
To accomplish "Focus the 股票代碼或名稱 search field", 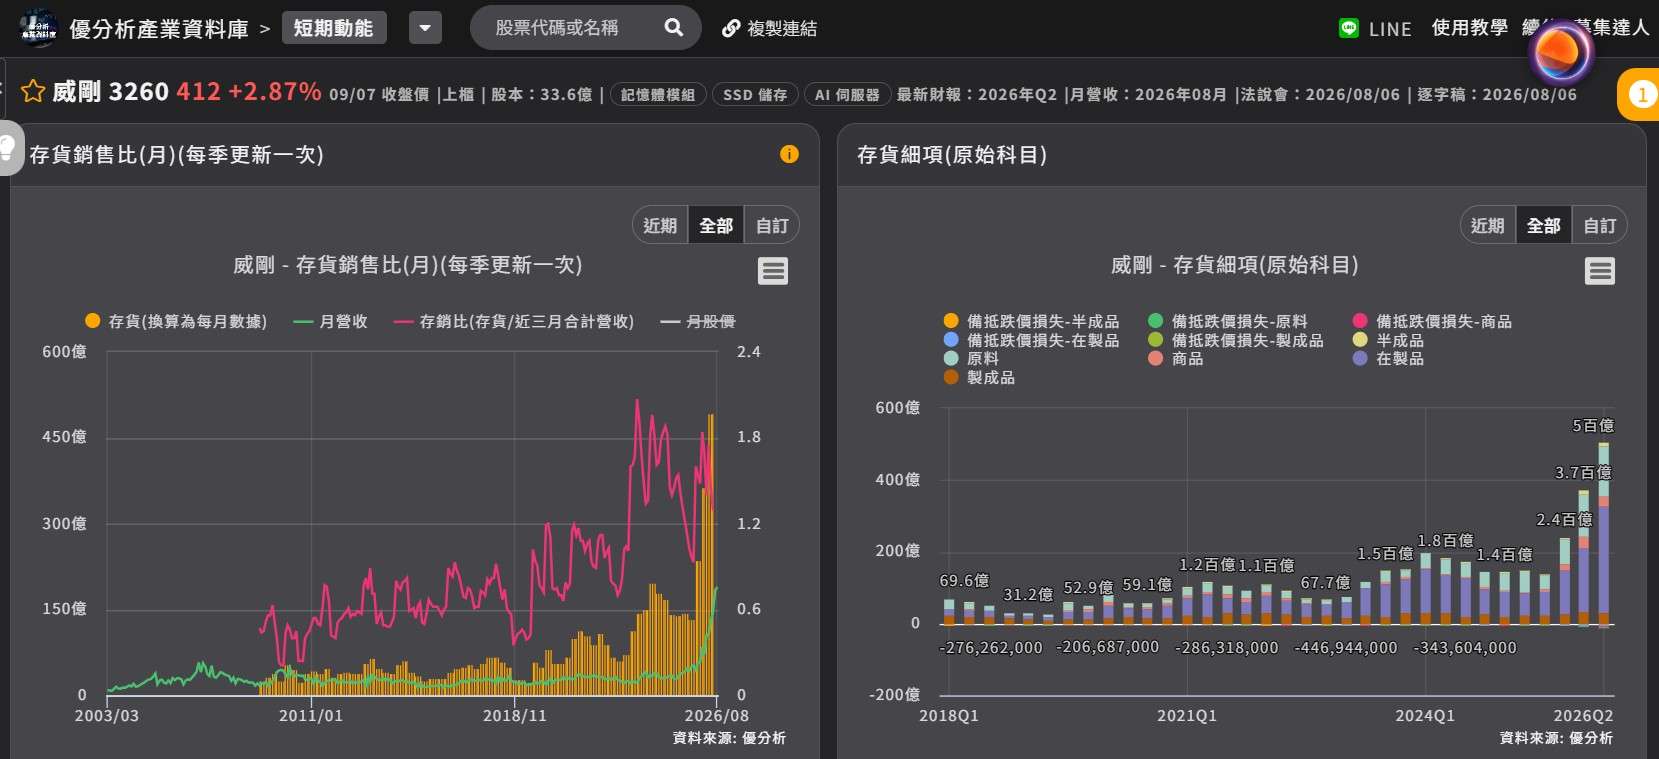I will point(585,28).
